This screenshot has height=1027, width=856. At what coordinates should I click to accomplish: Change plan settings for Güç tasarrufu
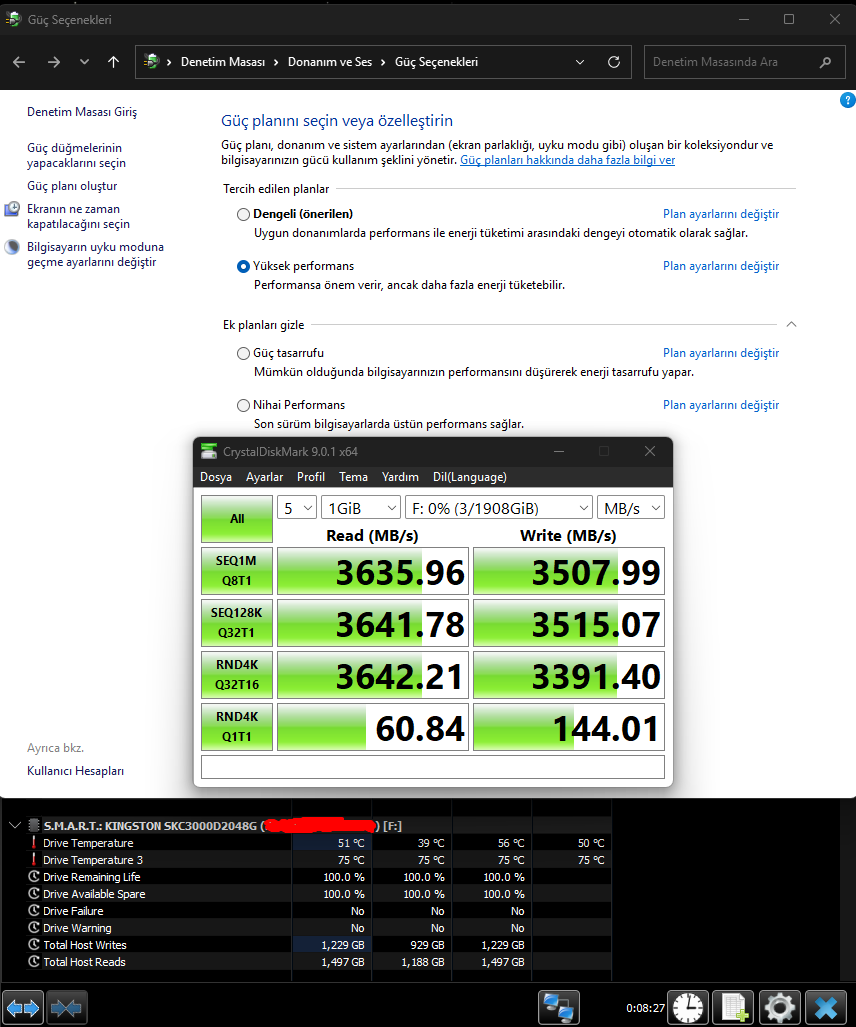point(721,353)
